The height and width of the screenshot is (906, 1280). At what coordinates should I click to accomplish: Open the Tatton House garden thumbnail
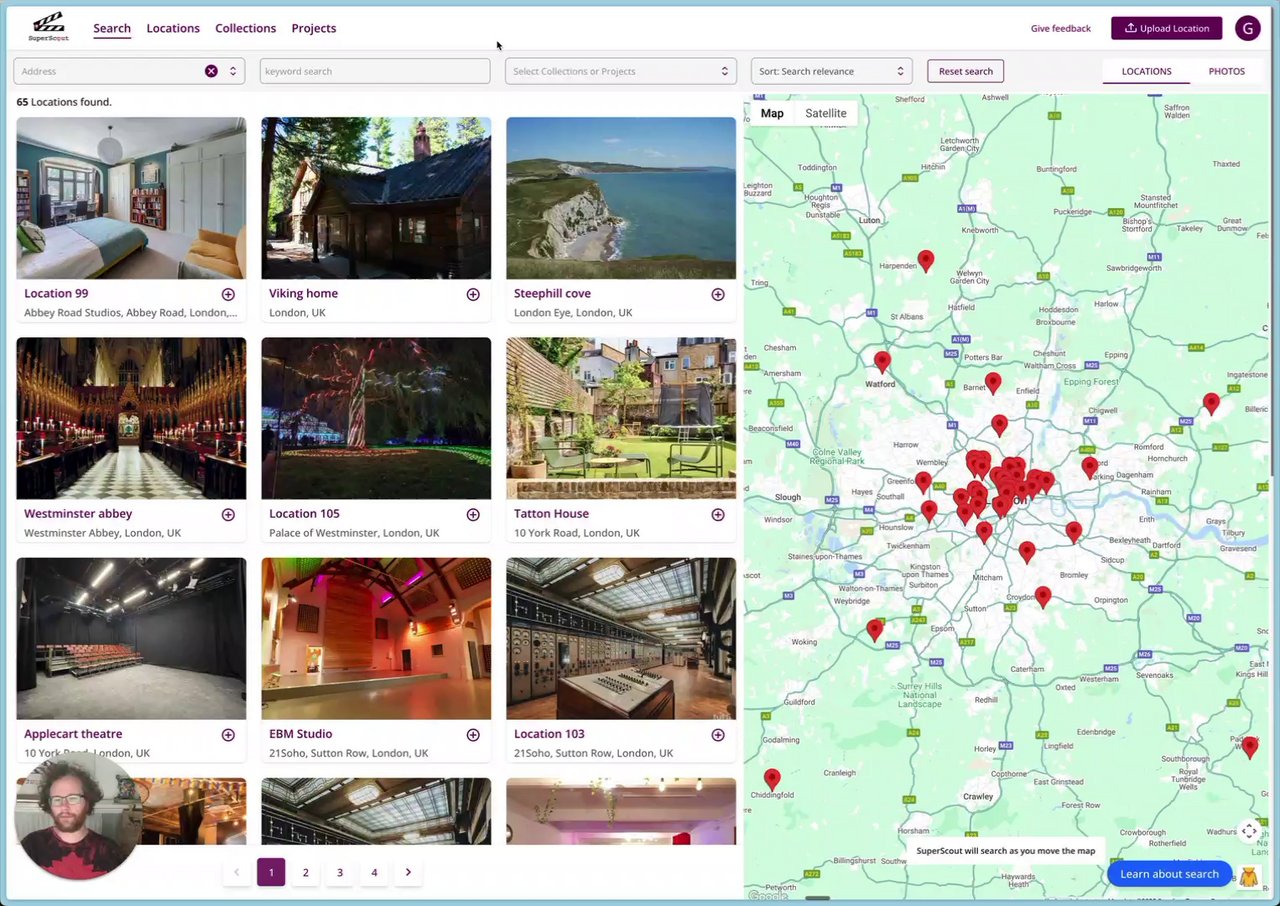pos(621,418)
